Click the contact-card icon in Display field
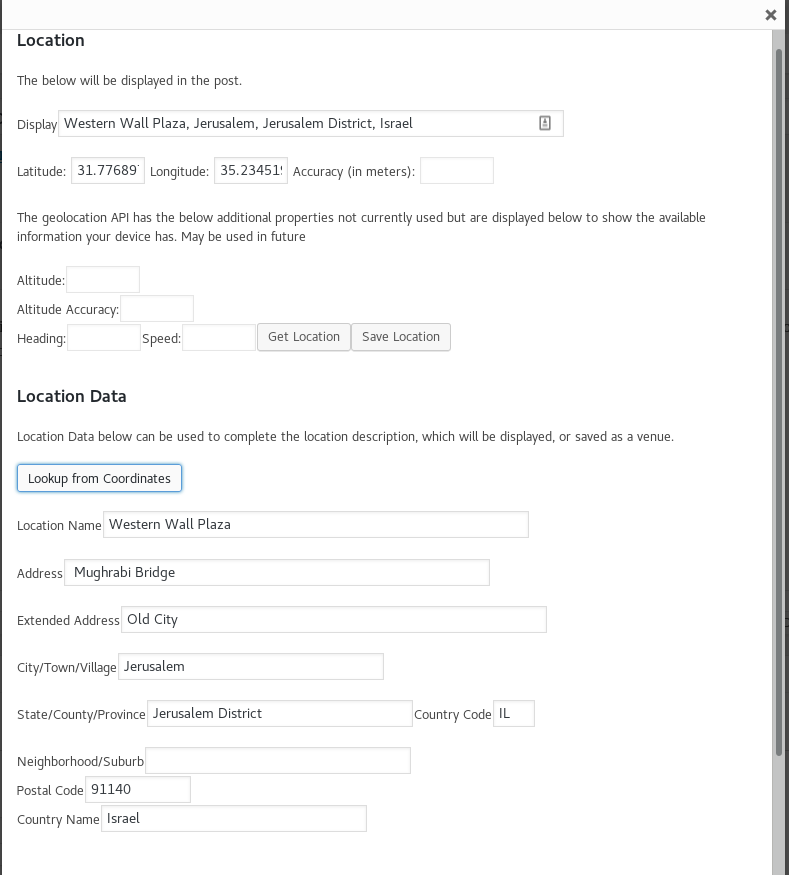The image size is (789, 875). tap(545, 123)
